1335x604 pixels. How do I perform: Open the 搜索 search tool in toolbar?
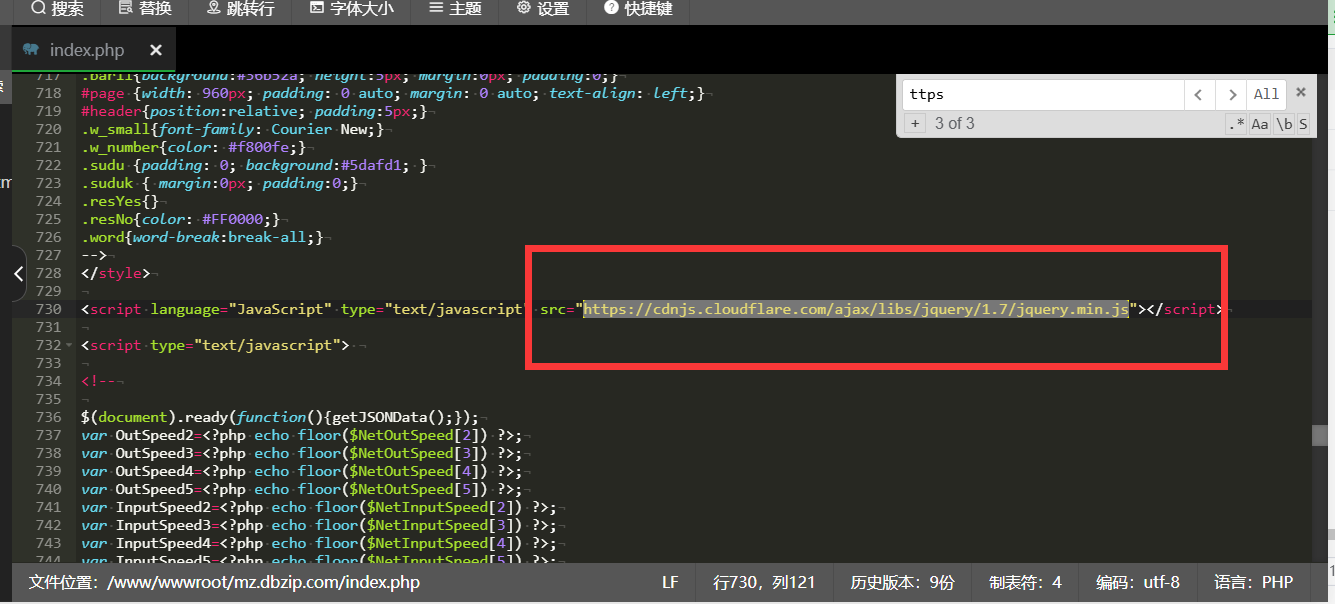(57, 9)
